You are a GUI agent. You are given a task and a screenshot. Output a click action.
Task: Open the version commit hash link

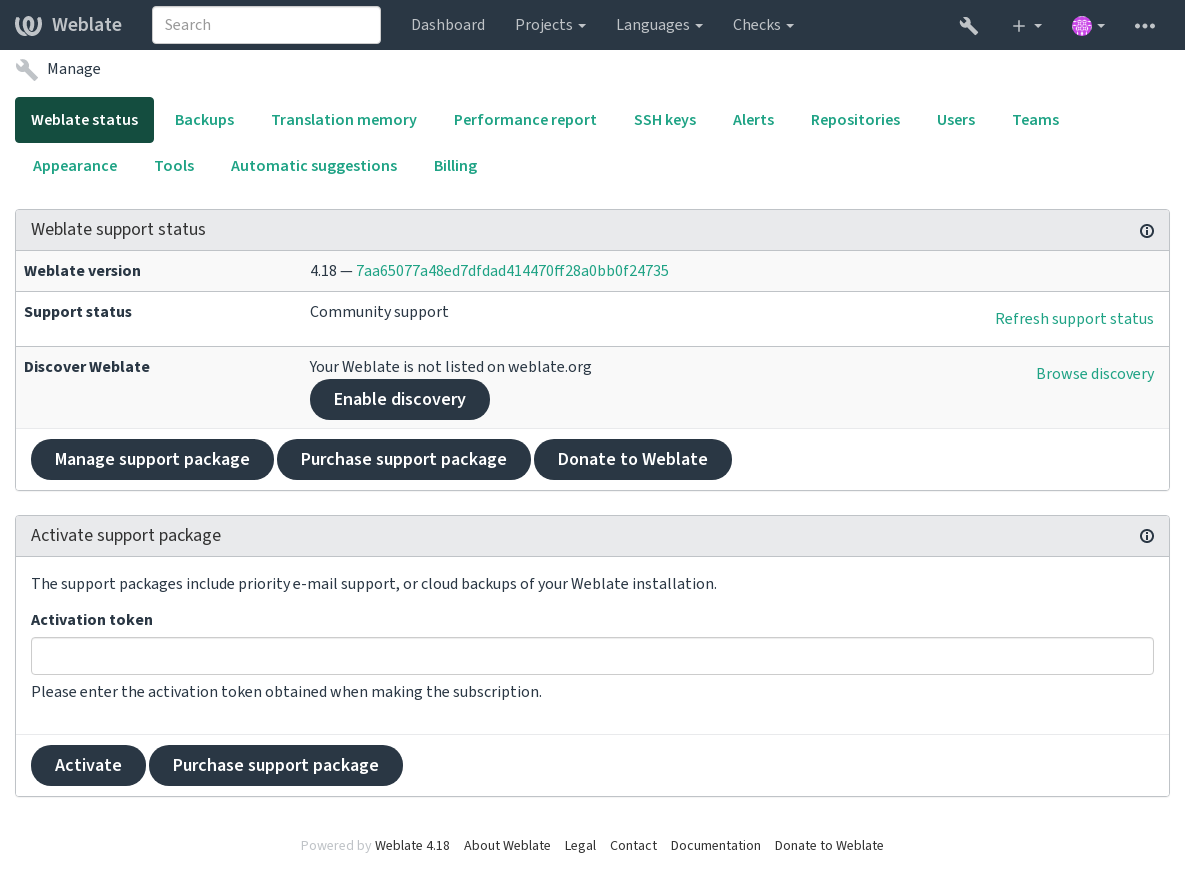(512, 271)
